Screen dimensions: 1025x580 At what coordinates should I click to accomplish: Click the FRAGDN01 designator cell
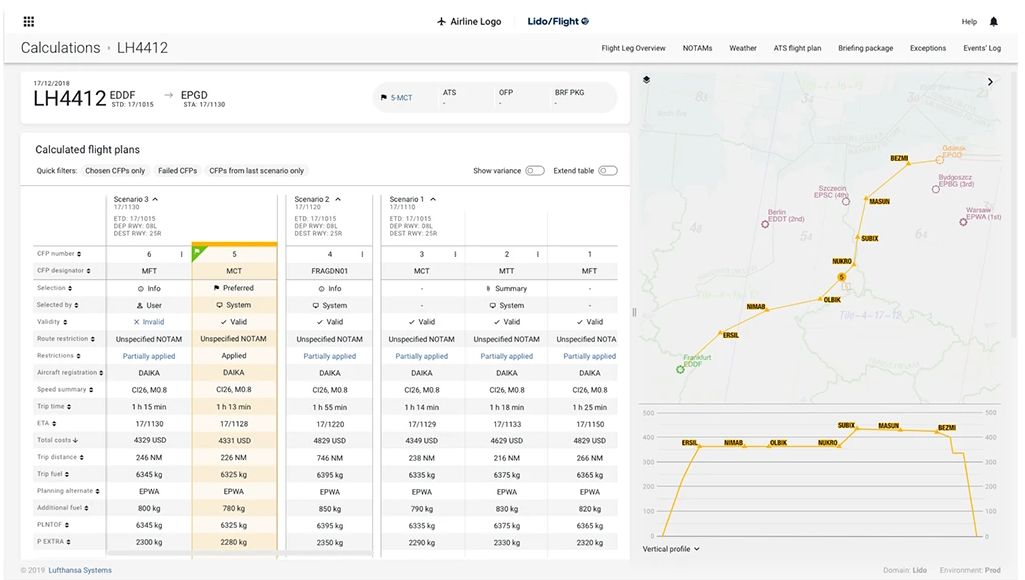coord(329,271)
